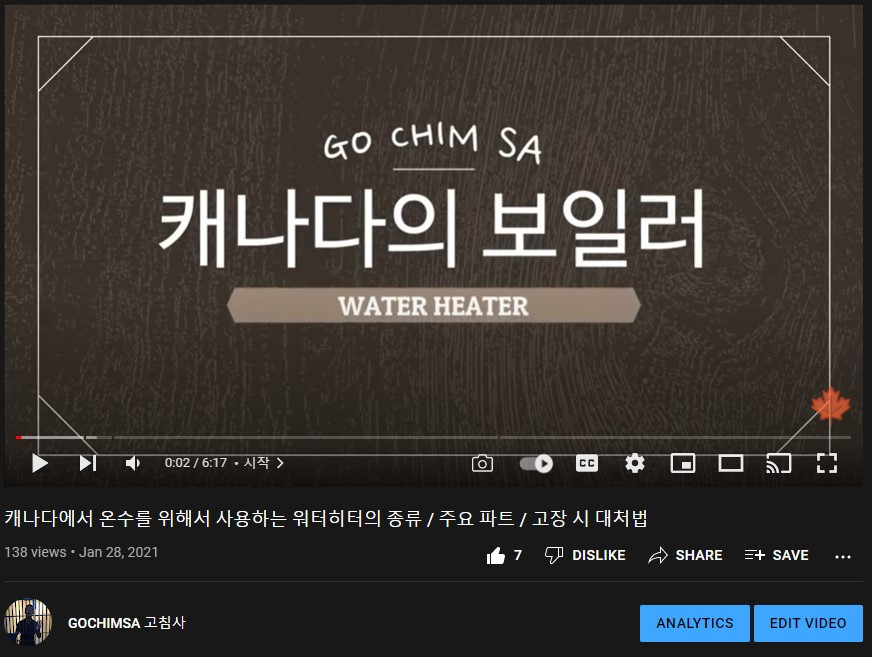The width and height of the screenshot is (872, 657).
Task: Play the video with the play button
Action: (39, 463)
